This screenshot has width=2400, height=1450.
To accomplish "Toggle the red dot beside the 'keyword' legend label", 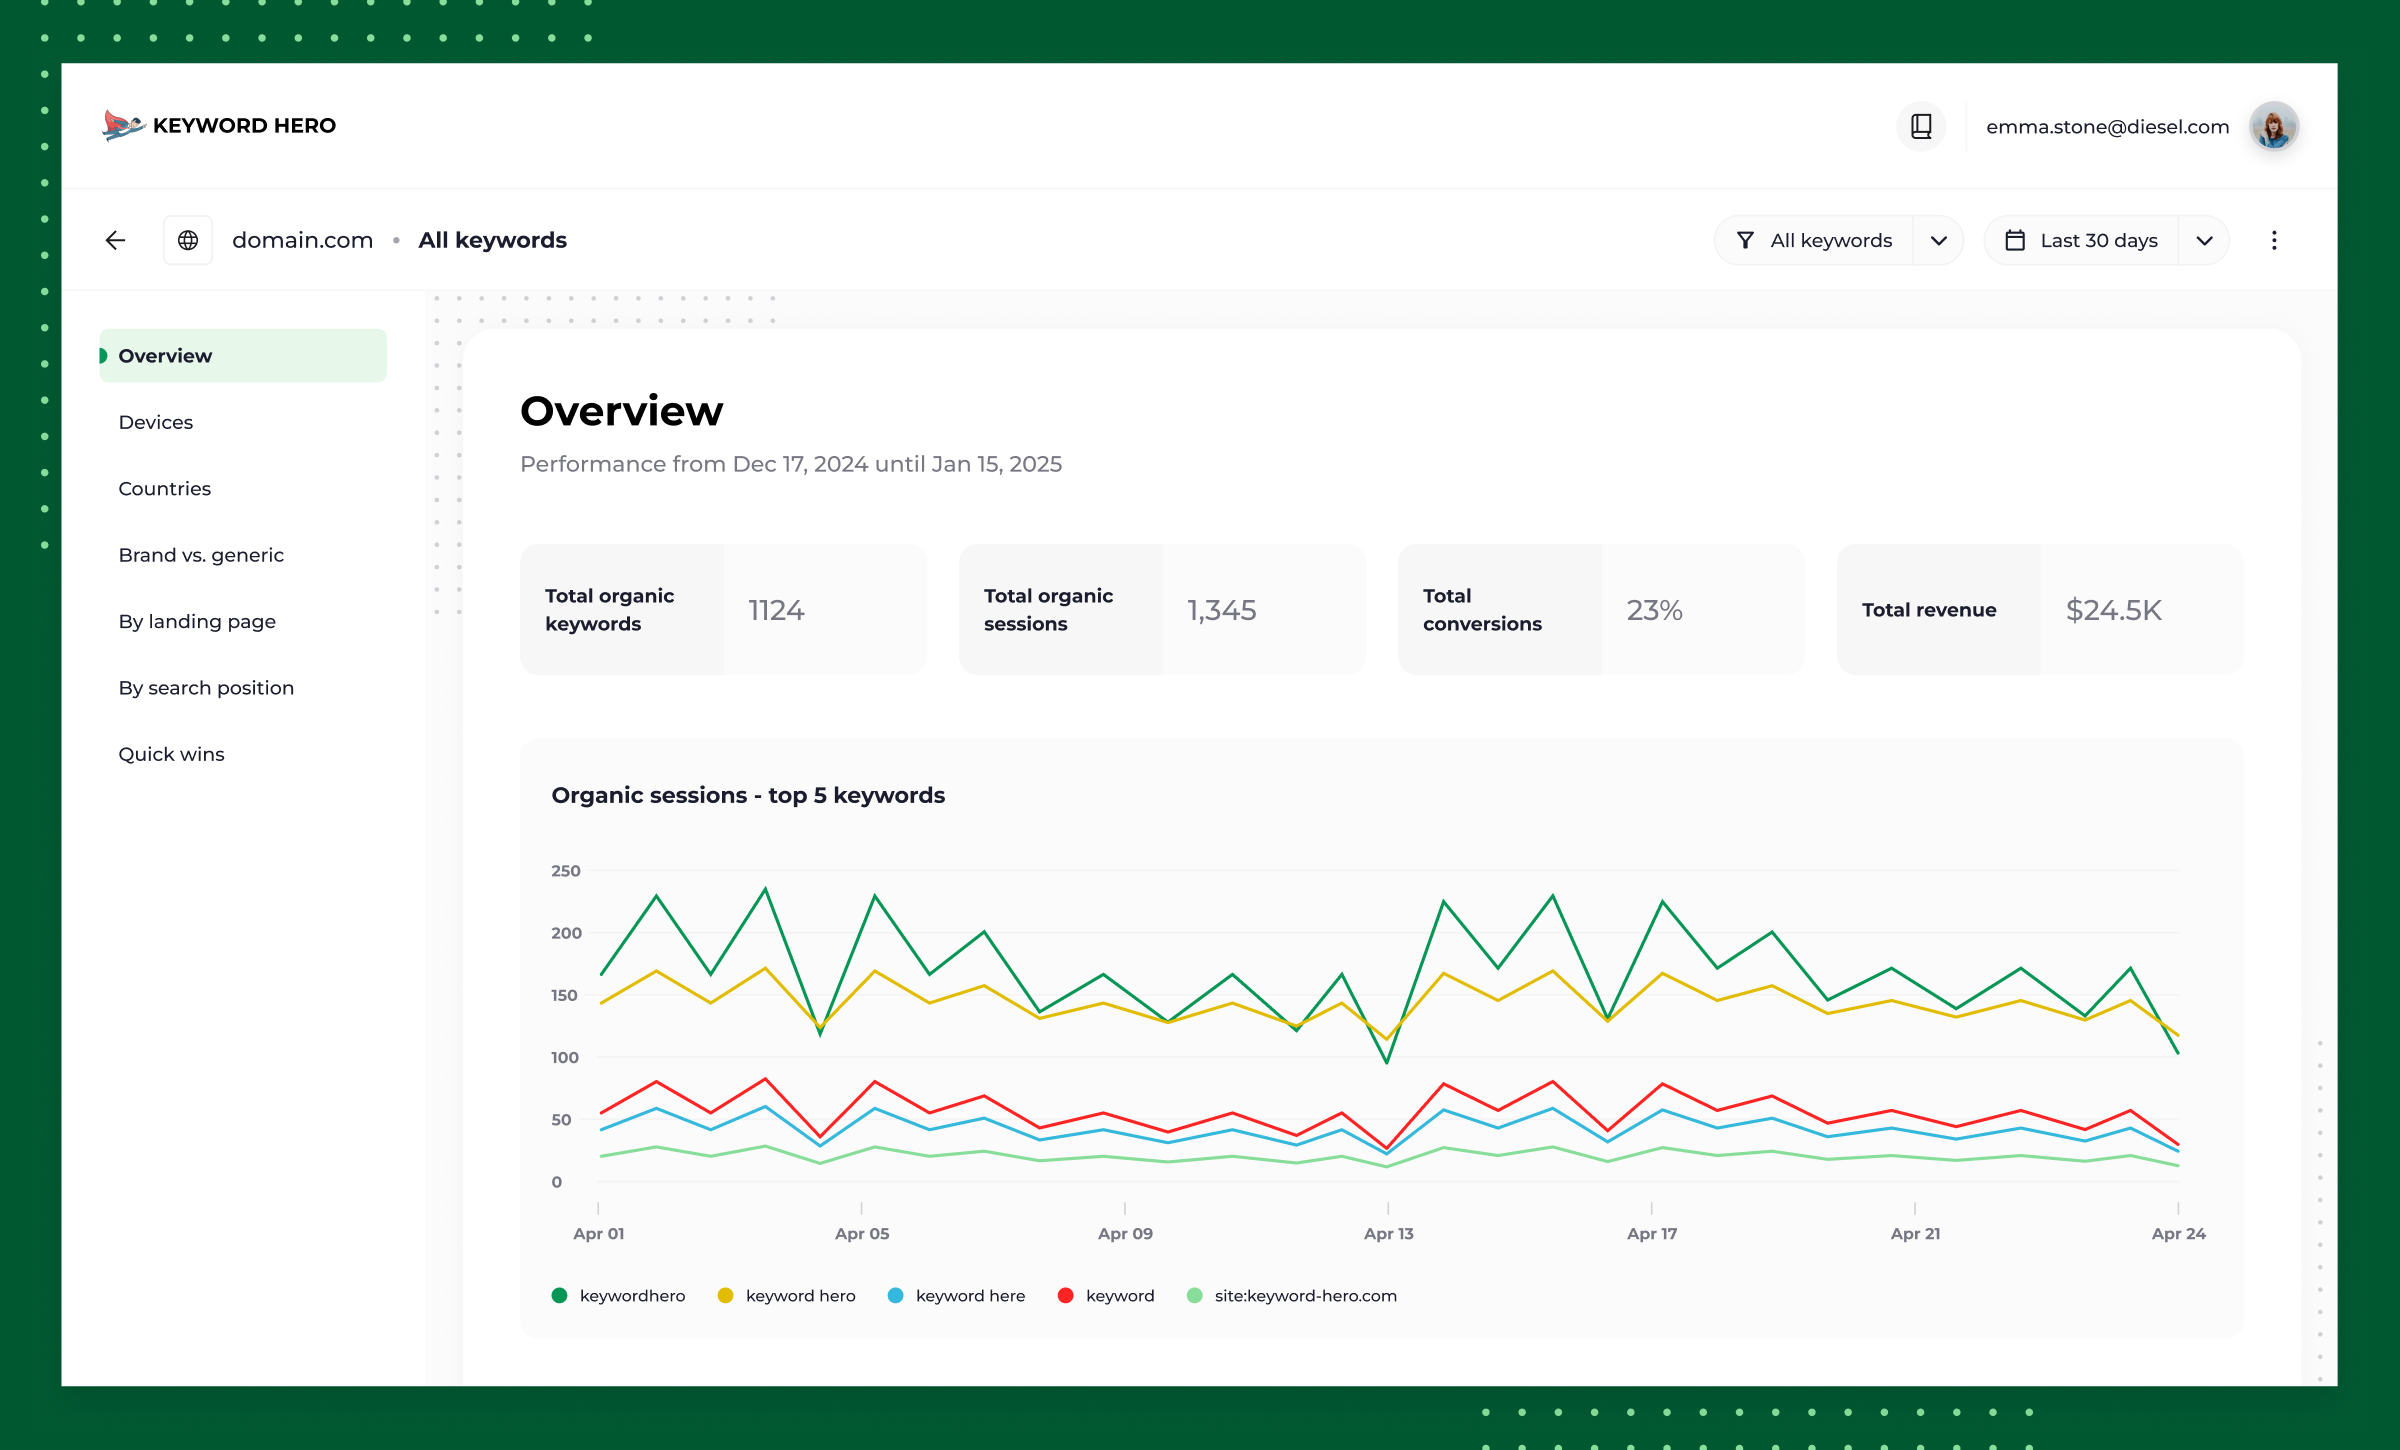I will click(x=1066, y=1296).
